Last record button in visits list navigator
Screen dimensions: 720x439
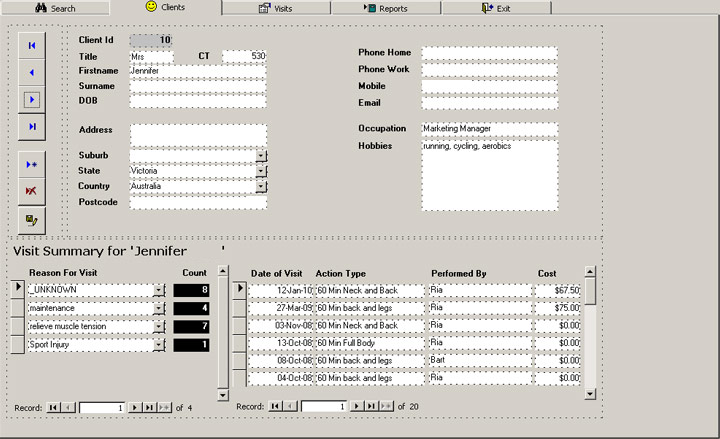pos(371,406)
